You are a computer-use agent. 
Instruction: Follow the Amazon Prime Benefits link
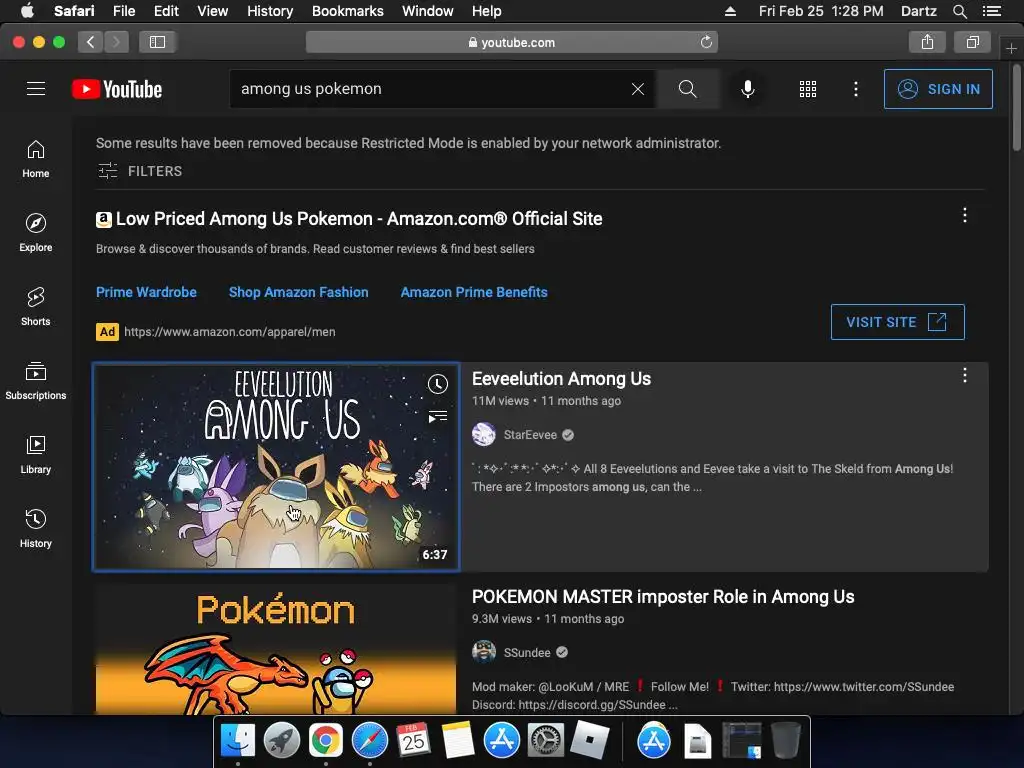474,292
